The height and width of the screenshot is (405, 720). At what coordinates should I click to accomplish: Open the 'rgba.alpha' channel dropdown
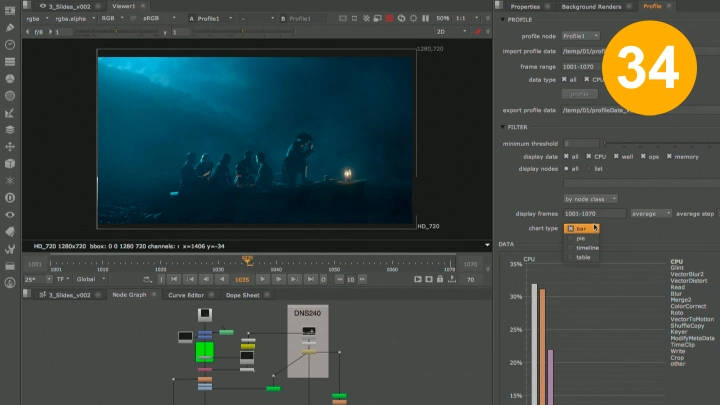pyautogui.click(x=75, y=18)
